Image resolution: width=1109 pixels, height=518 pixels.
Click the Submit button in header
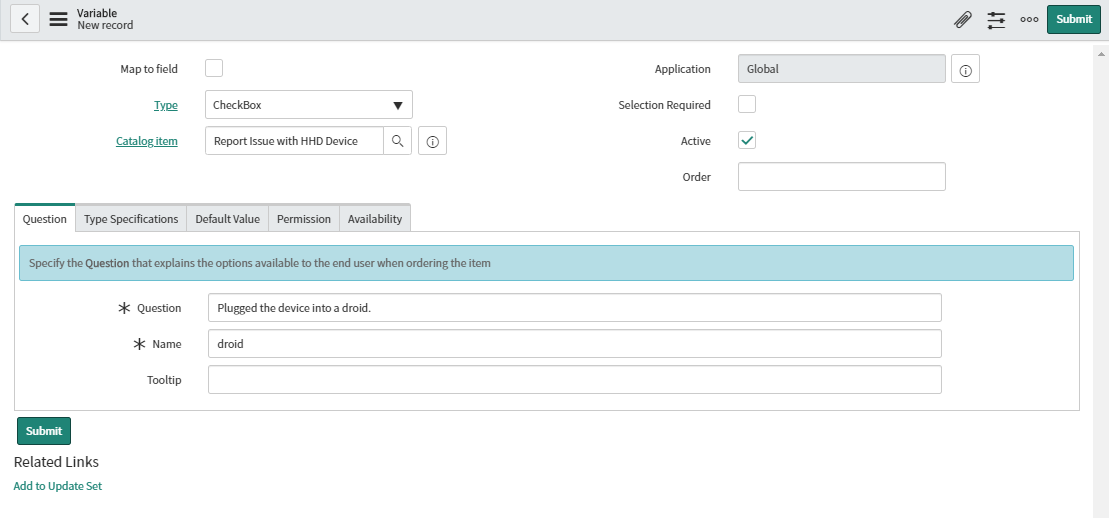click(x=1074, y=19)
